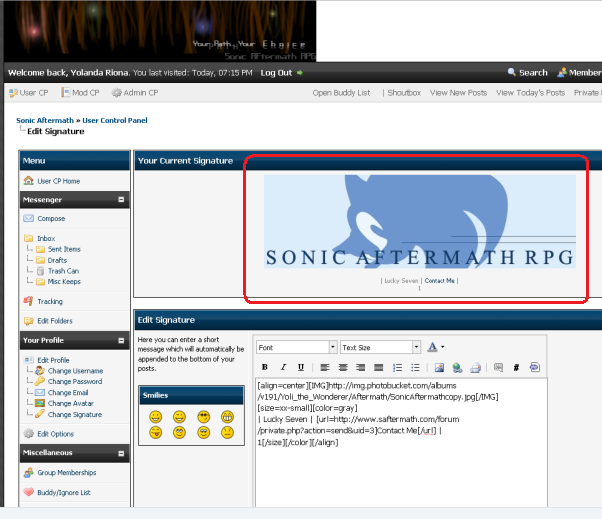
Task: Open Compose message
Action: [51, 218]
